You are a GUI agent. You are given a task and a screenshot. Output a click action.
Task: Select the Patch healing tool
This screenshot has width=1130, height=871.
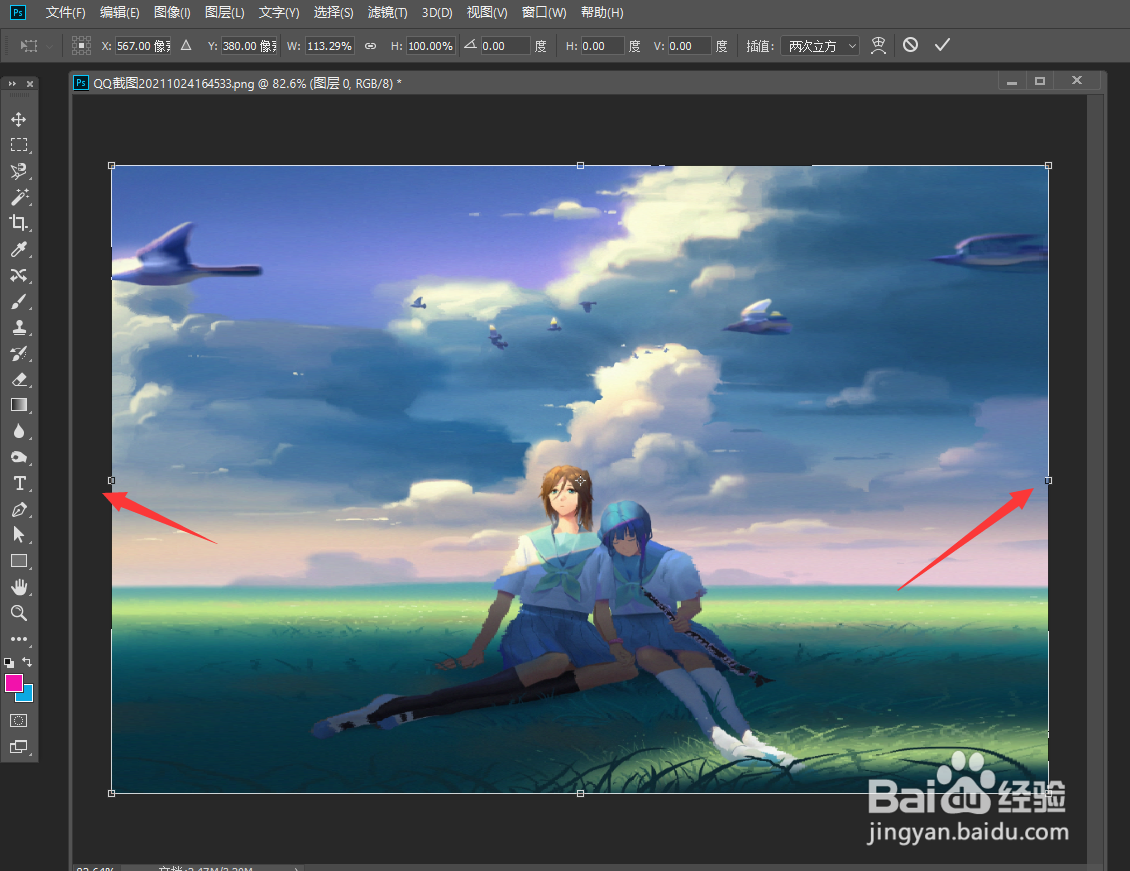[x=19, y=275]
